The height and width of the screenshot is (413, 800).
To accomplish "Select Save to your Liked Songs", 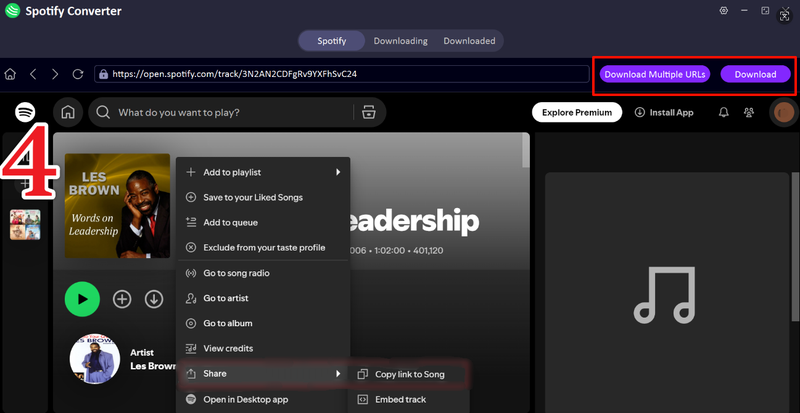I will pyautogui.click(x=263, y=198).
